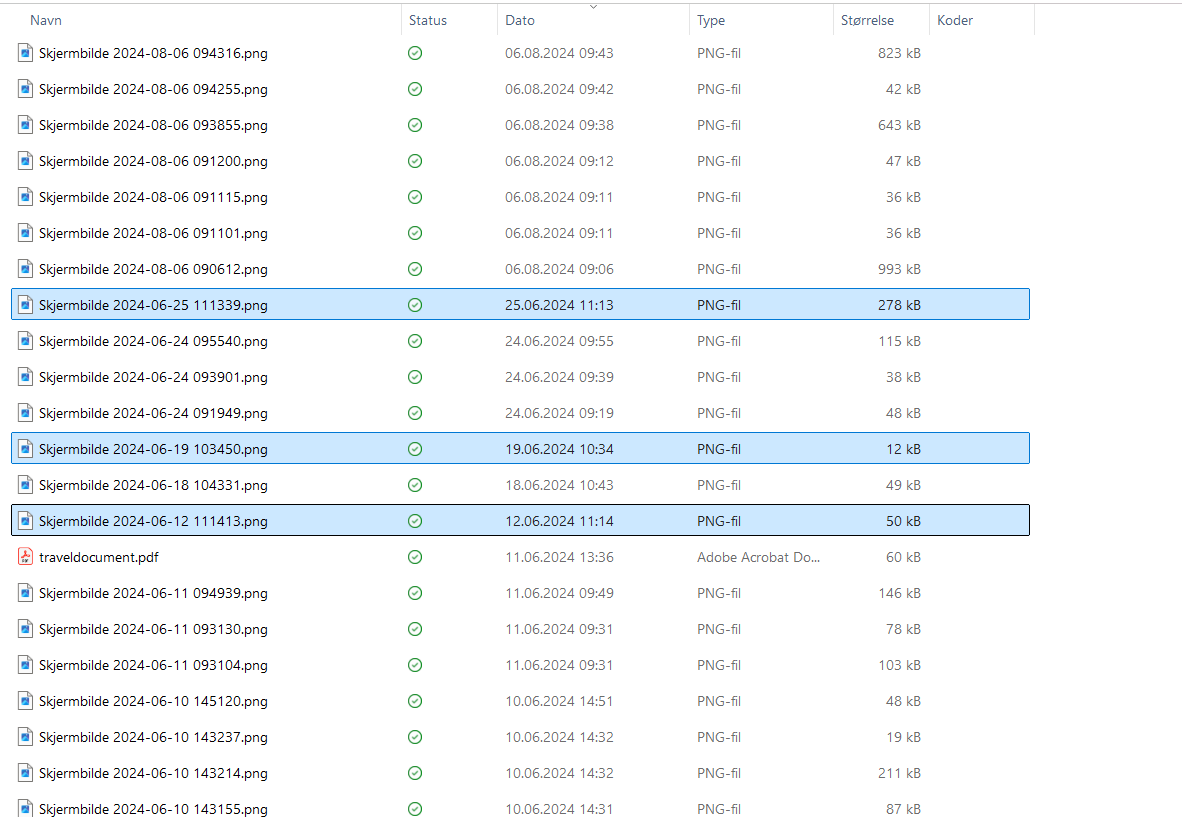The image size is (1182, 817).
Task: Click file icon of Skjermbilde 2024-06-10 143155.png
Action: pyautogui.click(x=26, y=808)
